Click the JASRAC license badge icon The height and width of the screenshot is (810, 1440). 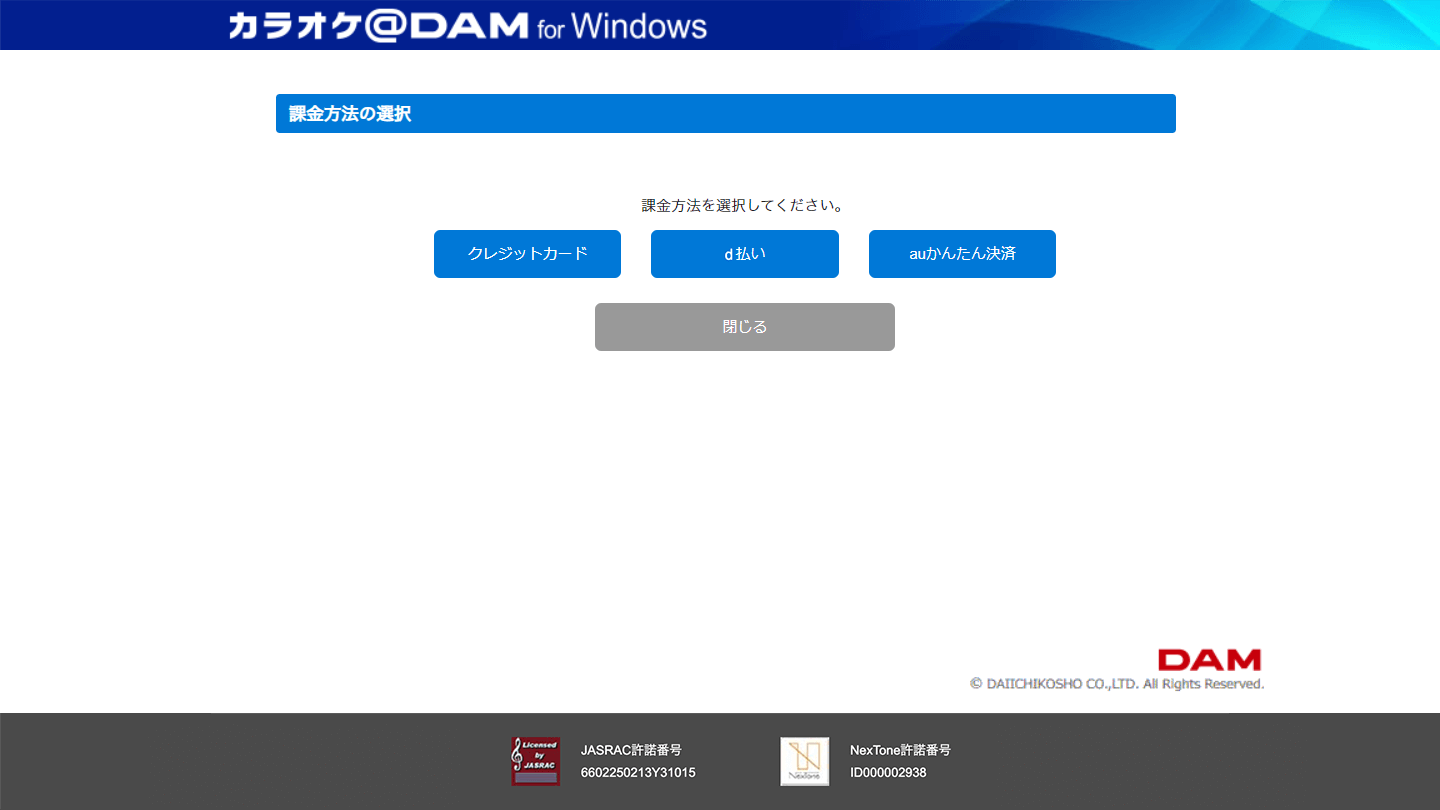click(536, 761)
